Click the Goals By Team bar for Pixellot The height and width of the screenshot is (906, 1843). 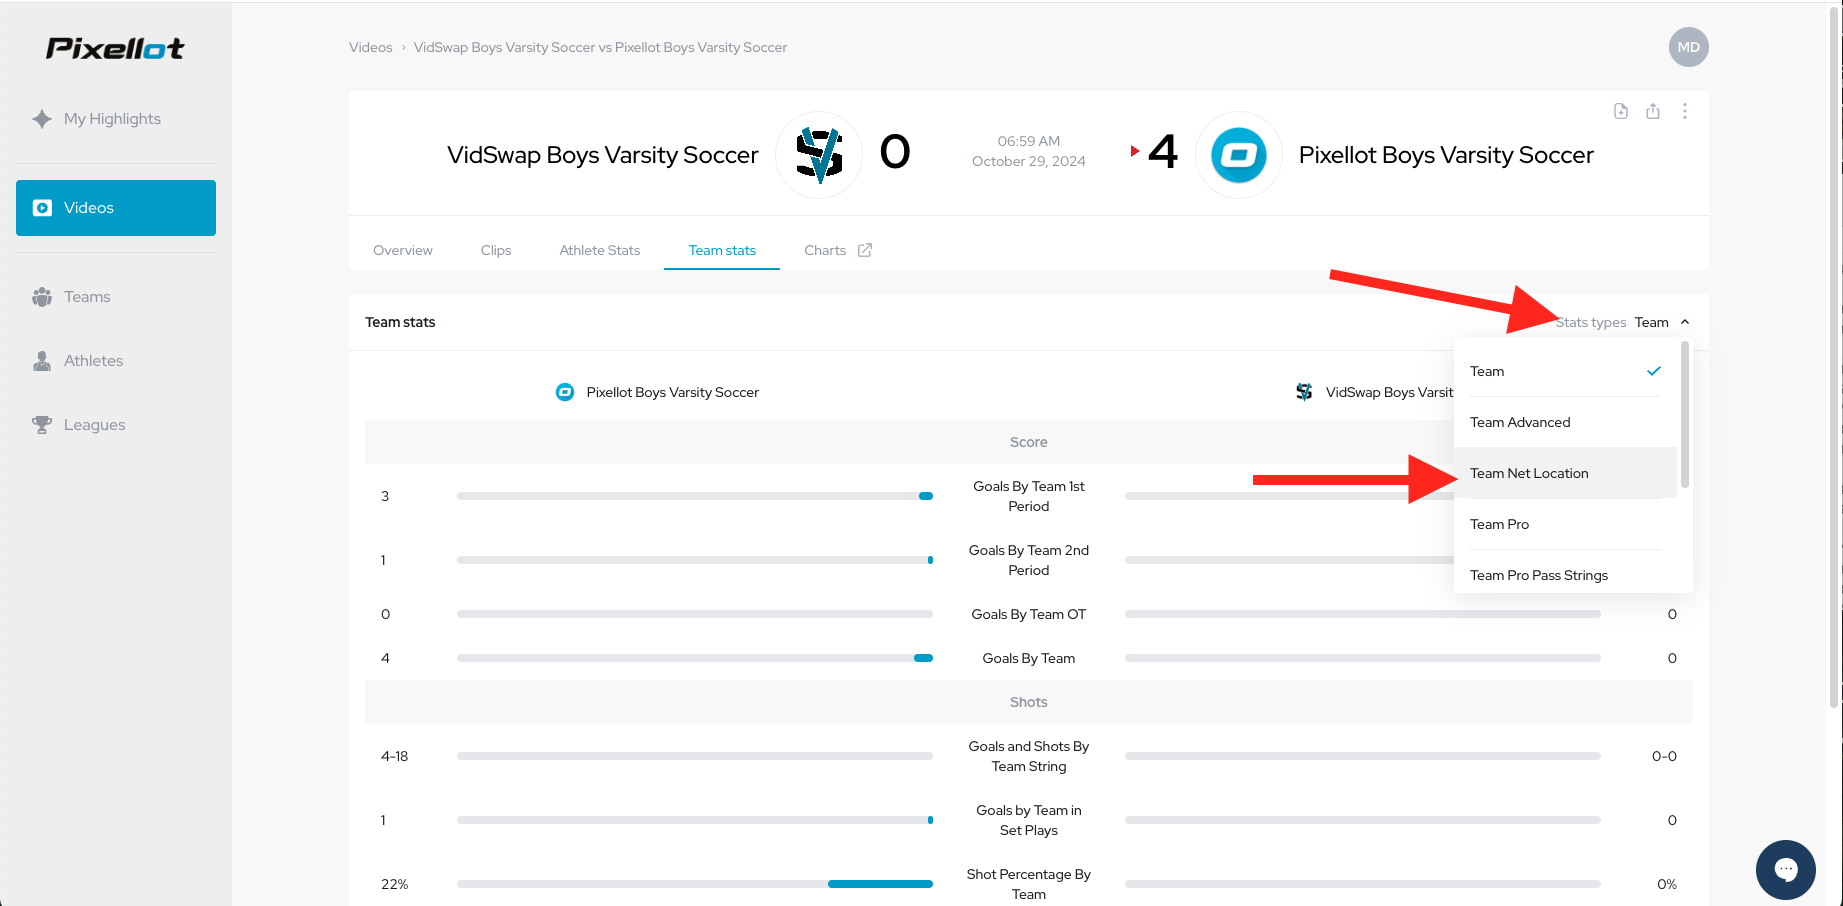(x=695, y=658)
